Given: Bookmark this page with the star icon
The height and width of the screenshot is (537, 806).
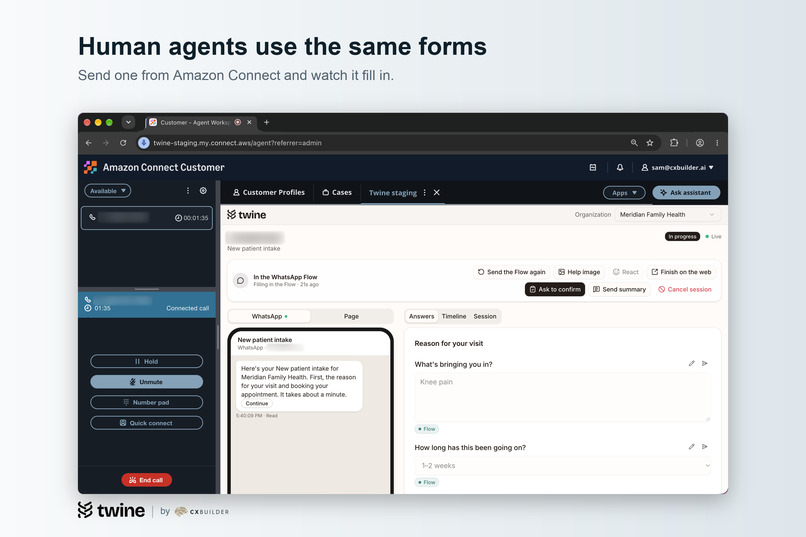Looking at the screenshot, I should tap(650, 143).
